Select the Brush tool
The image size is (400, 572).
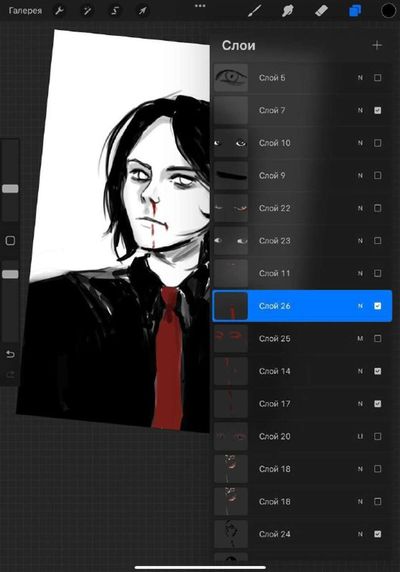(255, 11)
